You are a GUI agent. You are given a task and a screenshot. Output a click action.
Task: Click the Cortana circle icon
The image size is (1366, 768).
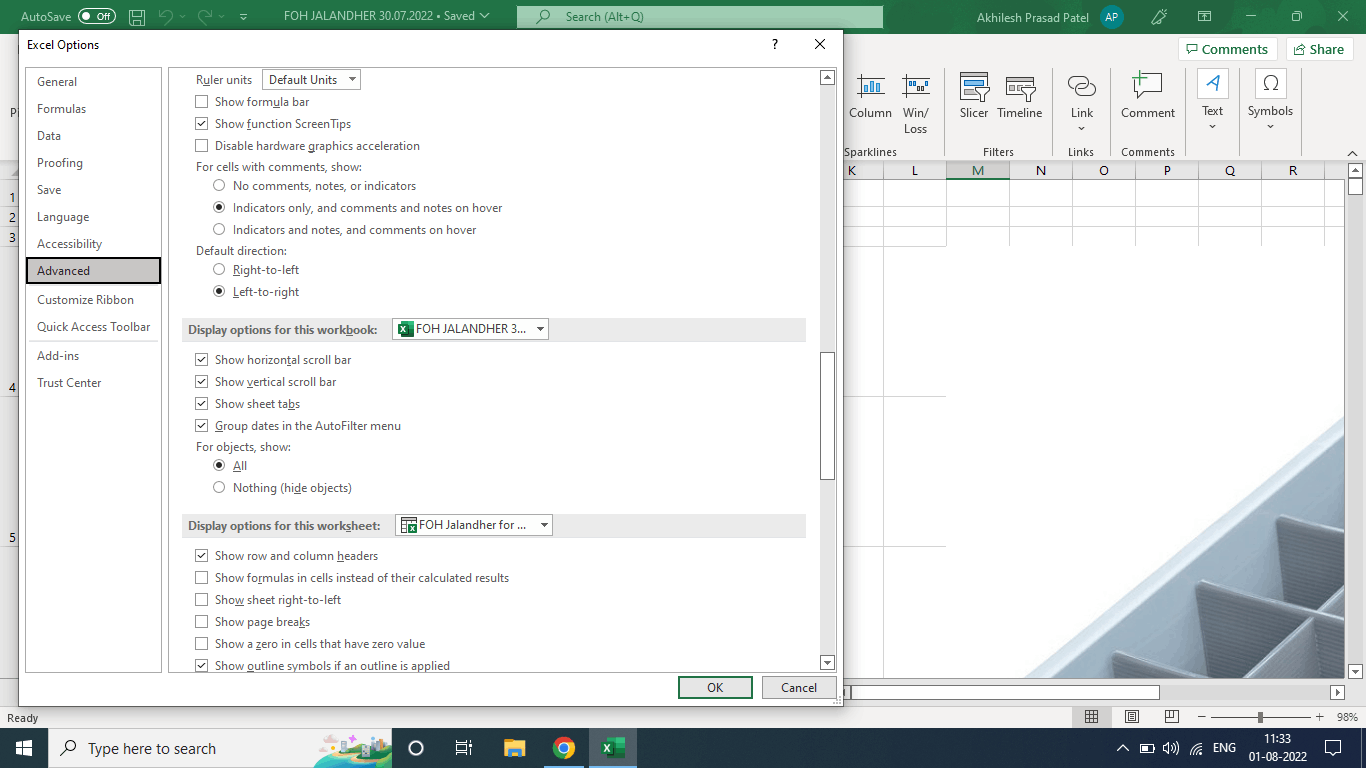[x=416, y=748]
